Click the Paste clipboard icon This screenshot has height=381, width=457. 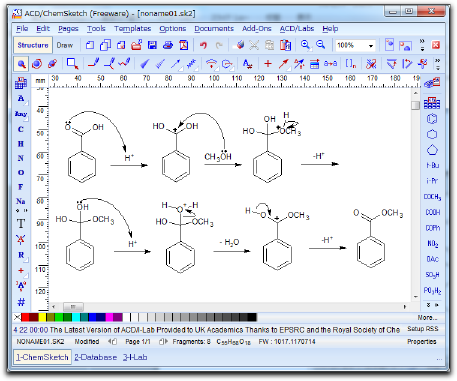(x=285, y=45)
